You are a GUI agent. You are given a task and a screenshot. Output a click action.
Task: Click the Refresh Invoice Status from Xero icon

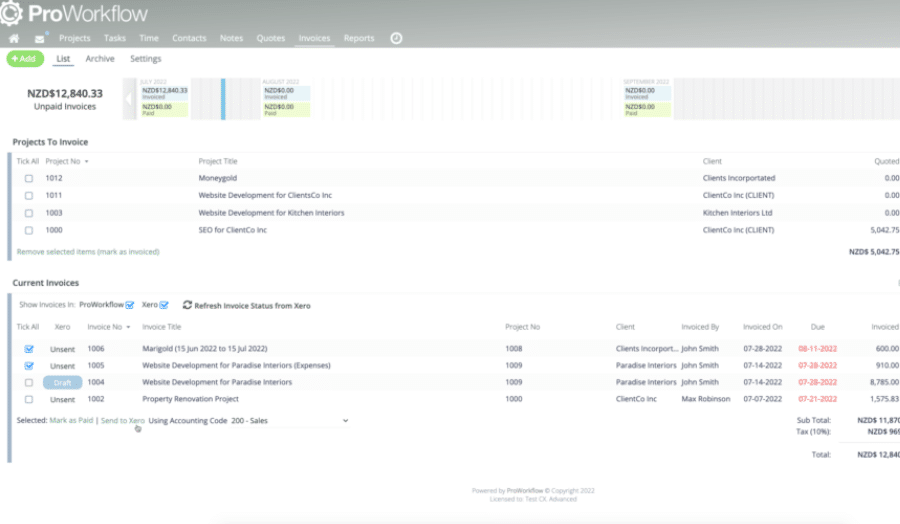[187, 305]
